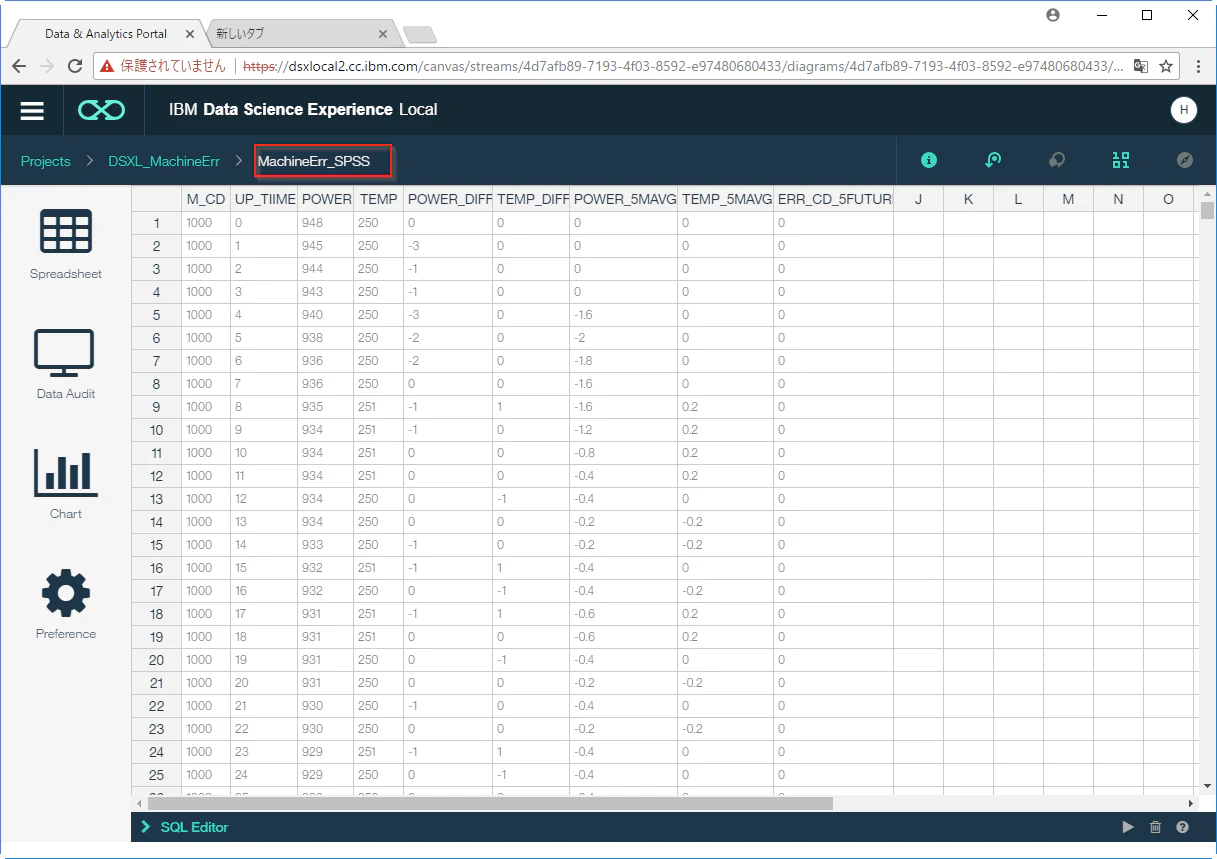
Task: Click the compass icon in toolbar
Action: click(x=1185, y=160)
